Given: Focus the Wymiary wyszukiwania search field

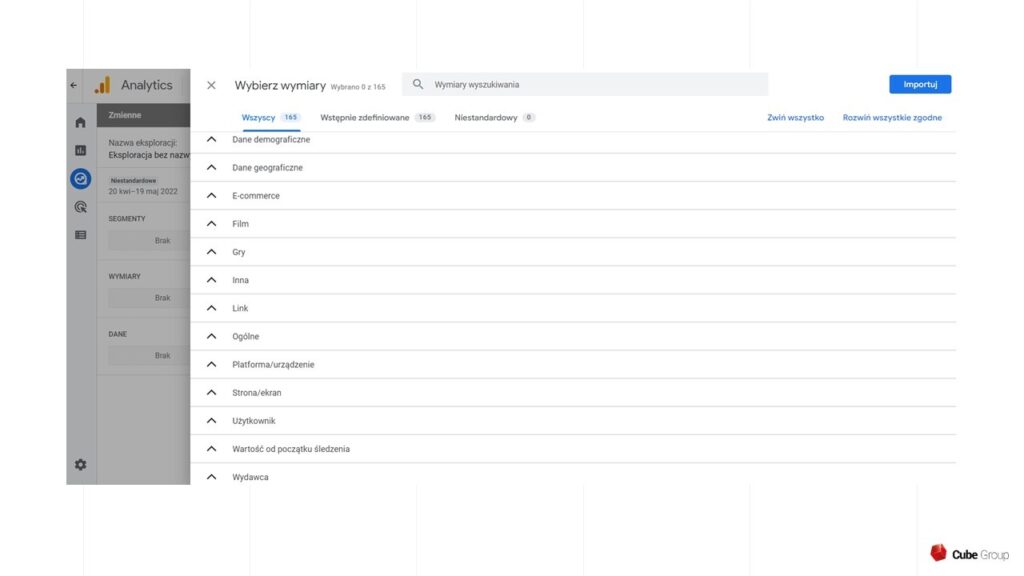Looking at the screenshot, I should coord(585,84).
